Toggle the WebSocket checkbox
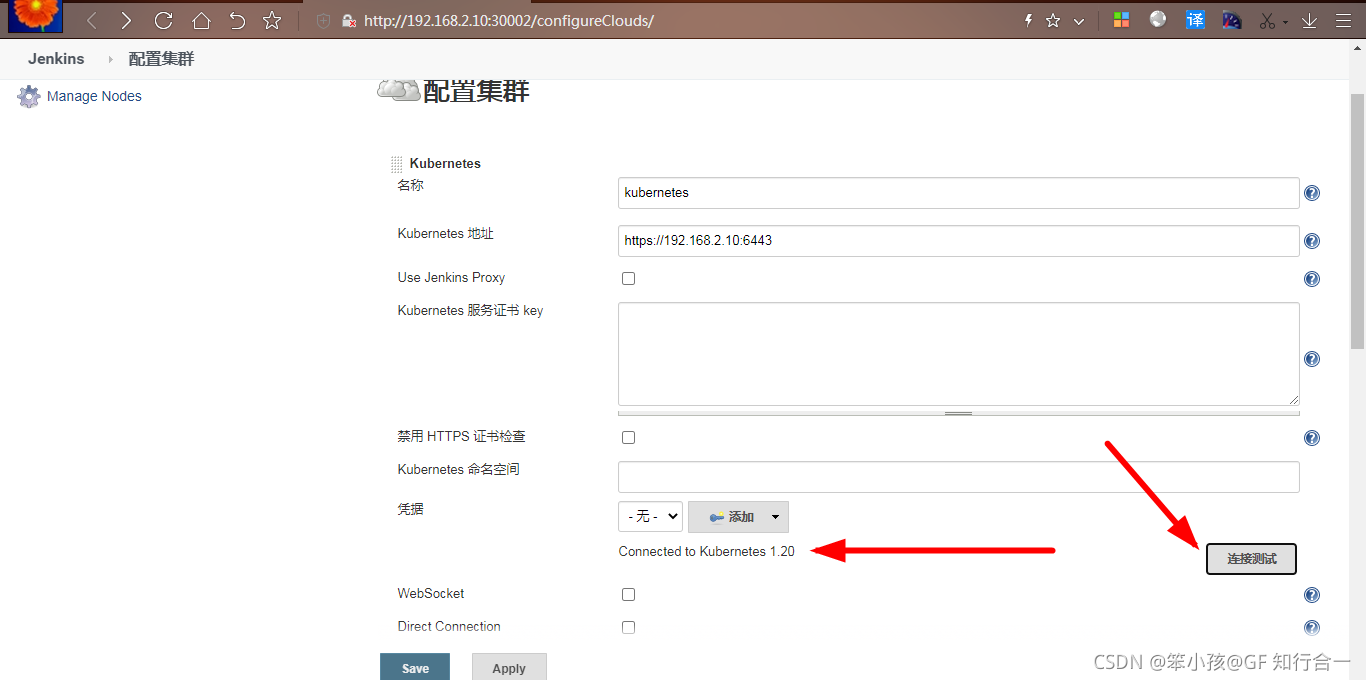The width and height of the screenshot is (1366, 680). [x=628, y=594]
